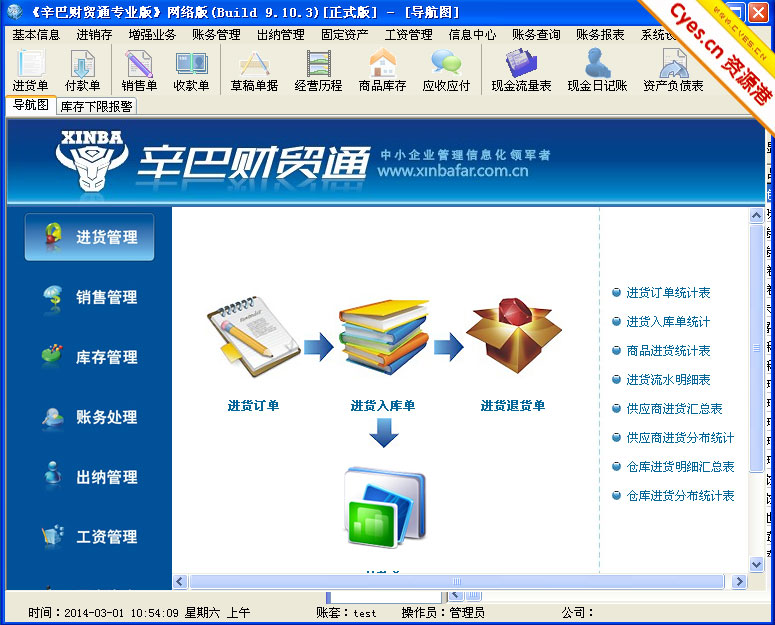Open the 现金日记账 toolbar icon
775x625 pixels.
597,70
